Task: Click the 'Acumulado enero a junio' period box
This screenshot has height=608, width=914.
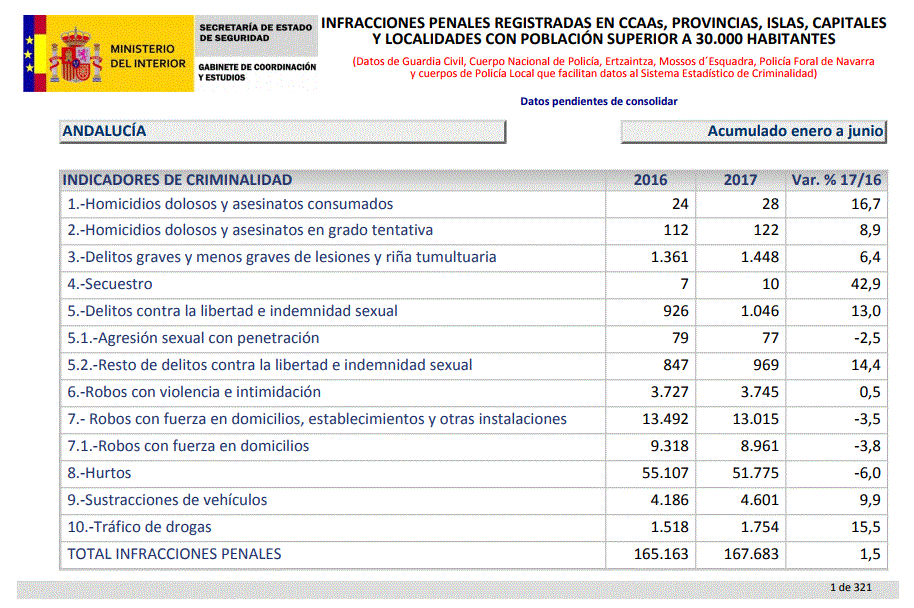Action: pos(753,131)
